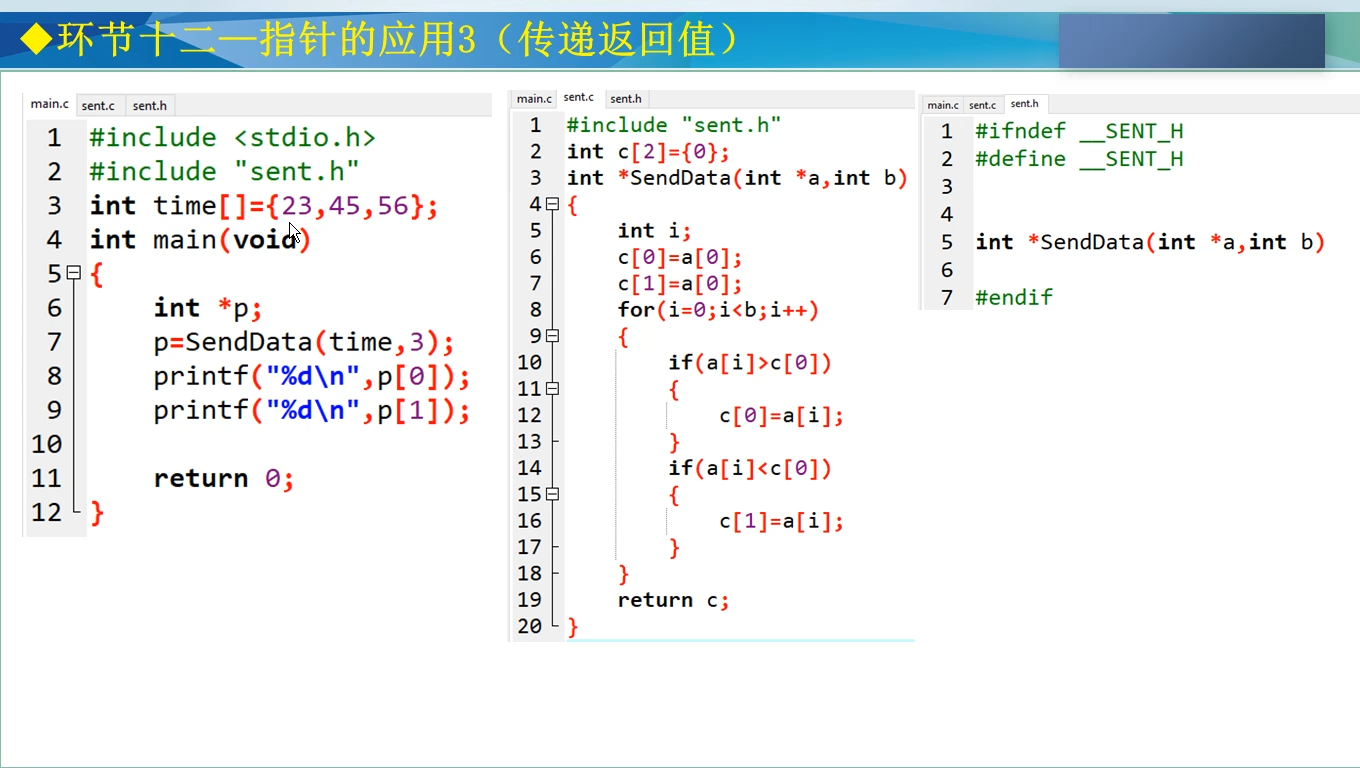Collapse second if-block fold marker at line 15
The width and height of the screenshot is (1360, 768).
pyautogui.click(x=553, y=494)
